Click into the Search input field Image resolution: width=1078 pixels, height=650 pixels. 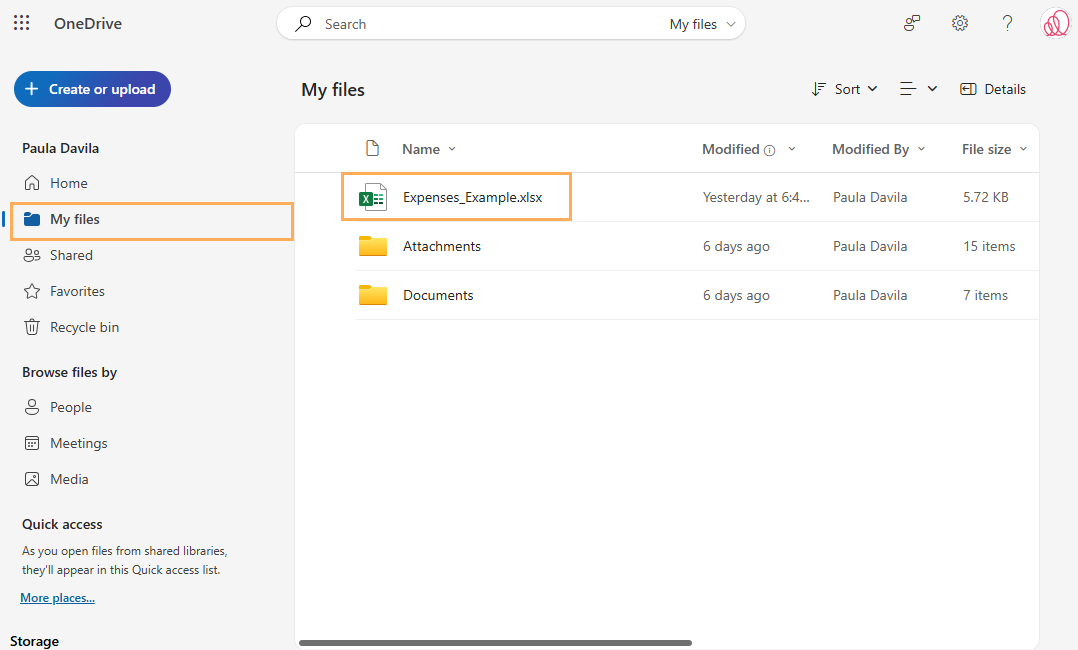(490, 24)
